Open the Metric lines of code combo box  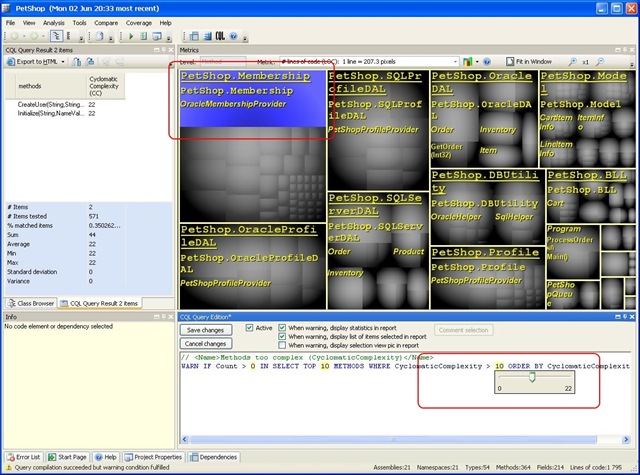pos(369,62)
